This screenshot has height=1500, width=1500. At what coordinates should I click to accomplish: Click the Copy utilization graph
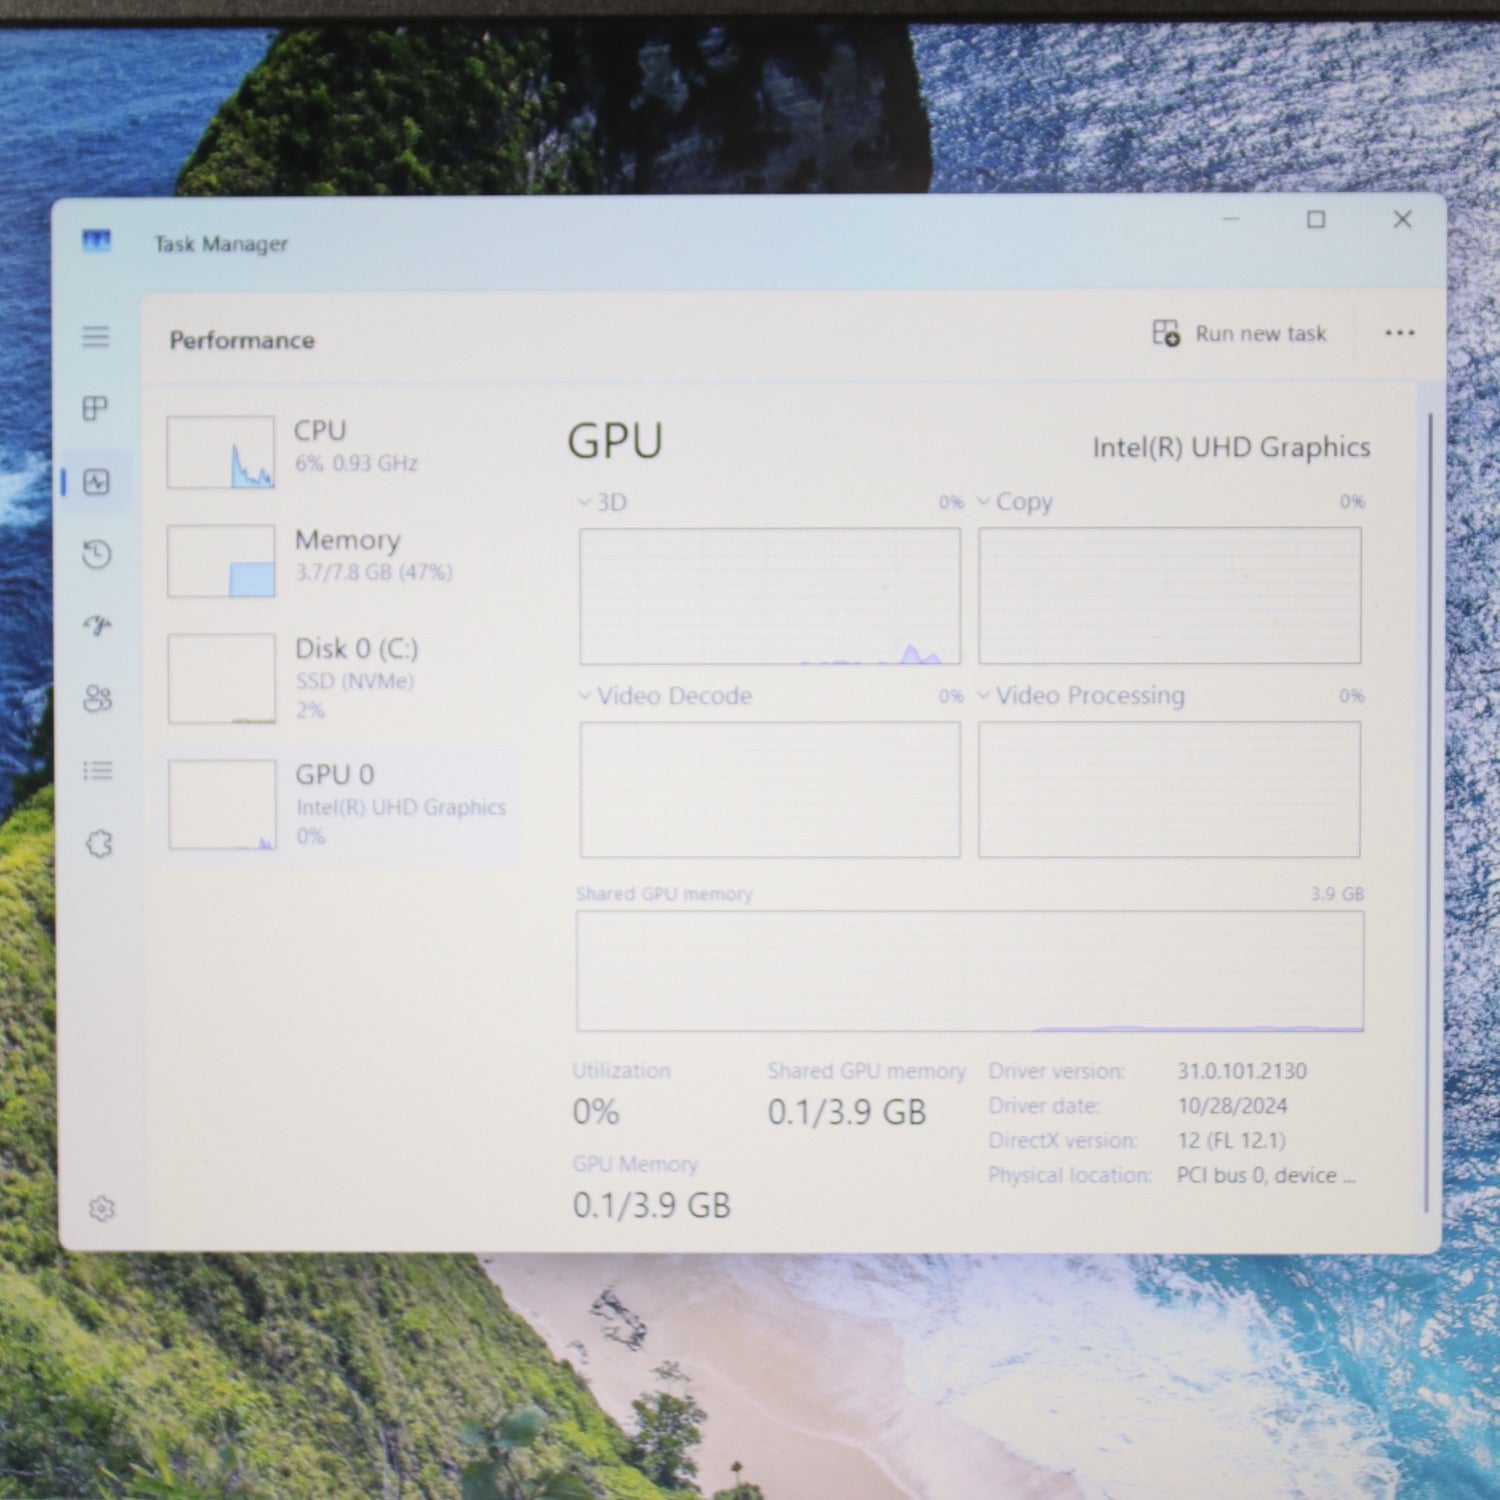click(1170, 595)
